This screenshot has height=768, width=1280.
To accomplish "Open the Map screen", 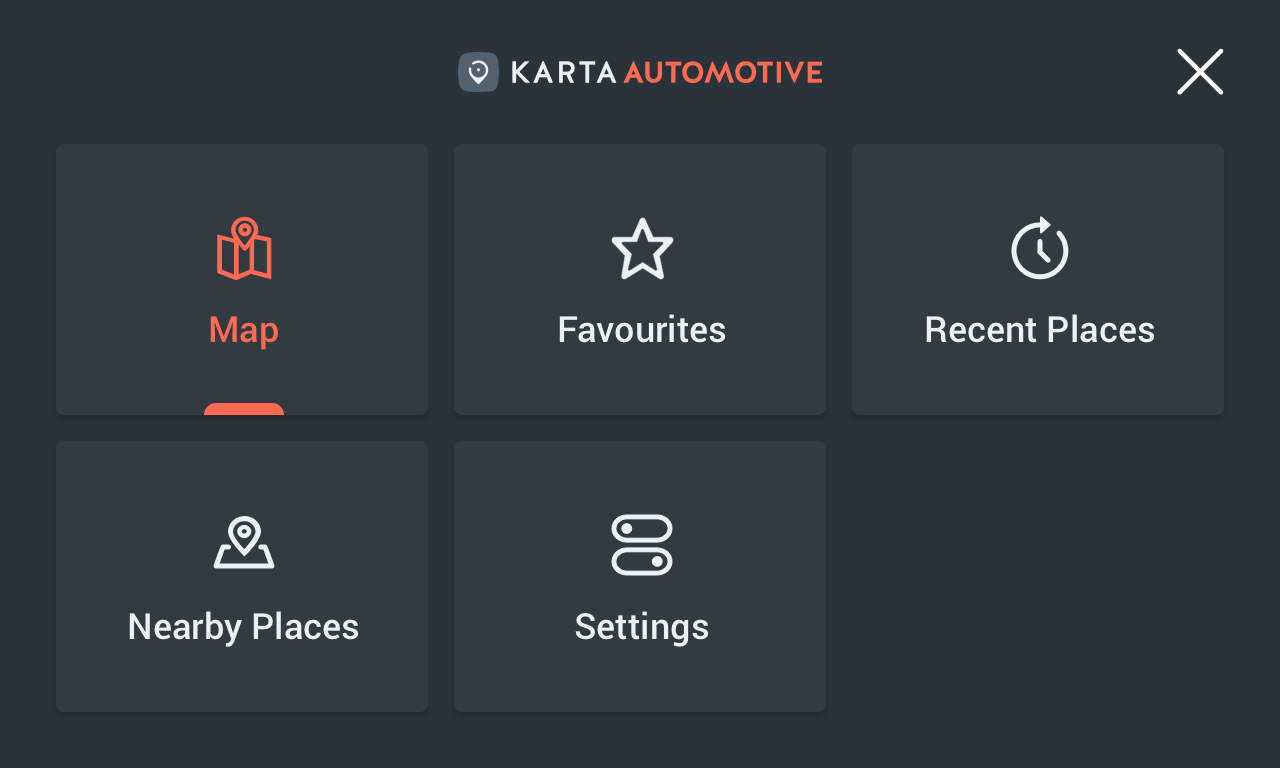I will (x=241, y=279).
